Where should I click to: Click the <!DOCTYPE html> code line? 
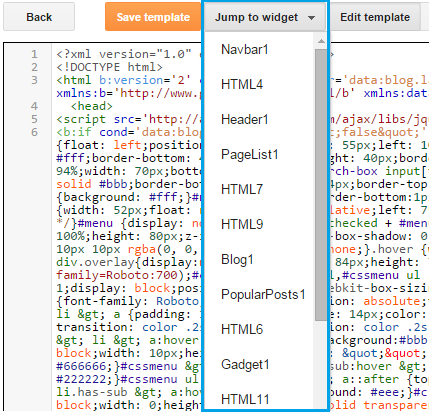click(x=109, y=67)
